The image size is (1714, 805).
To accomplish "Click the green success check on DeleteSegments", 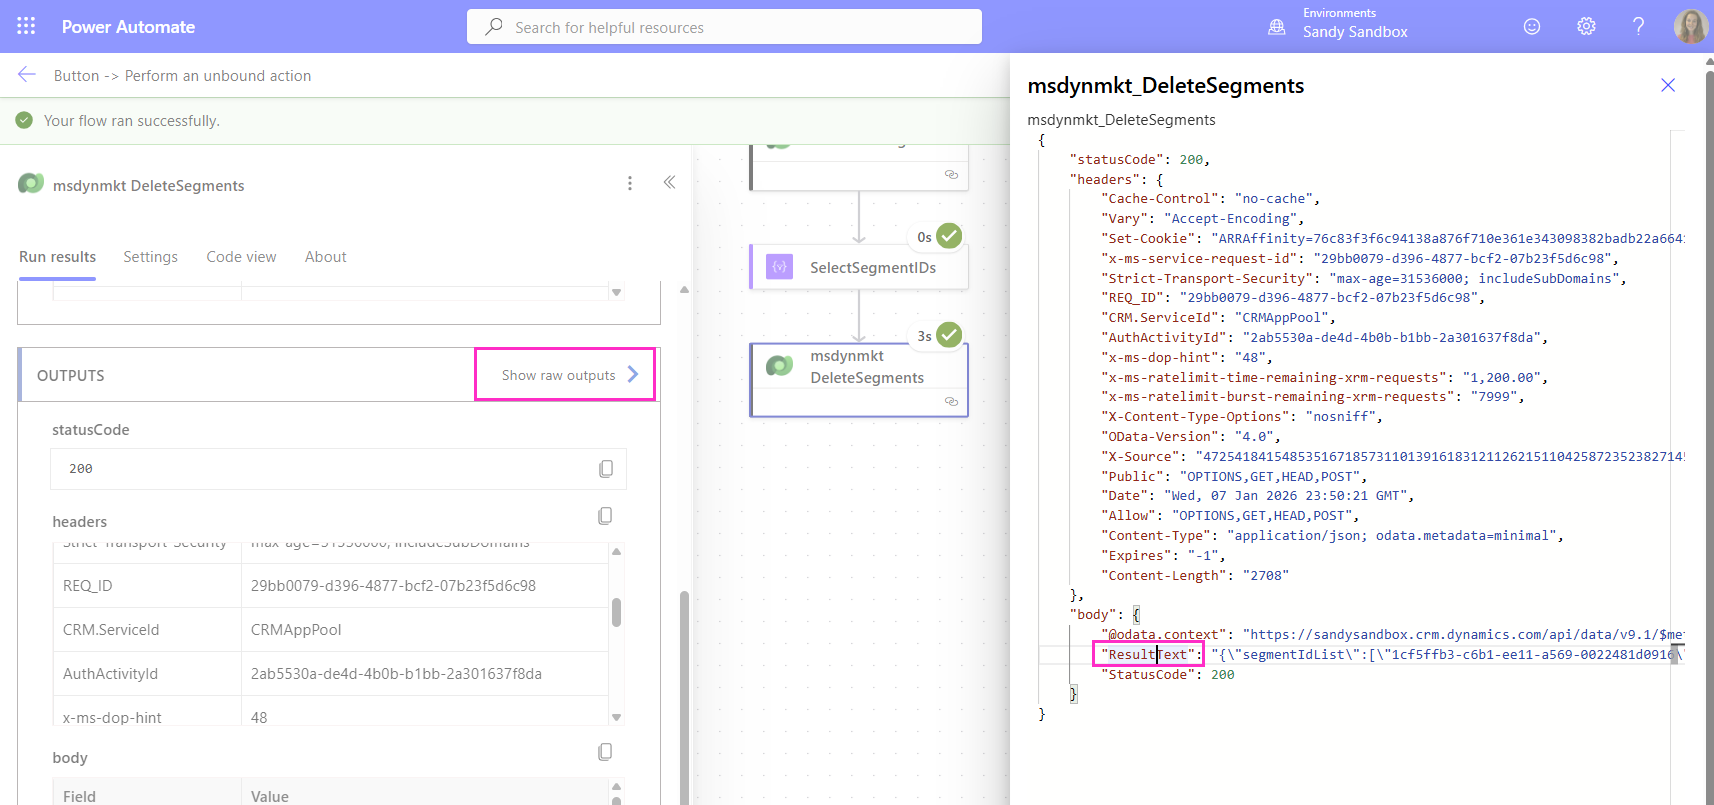I will click(949, 335).
